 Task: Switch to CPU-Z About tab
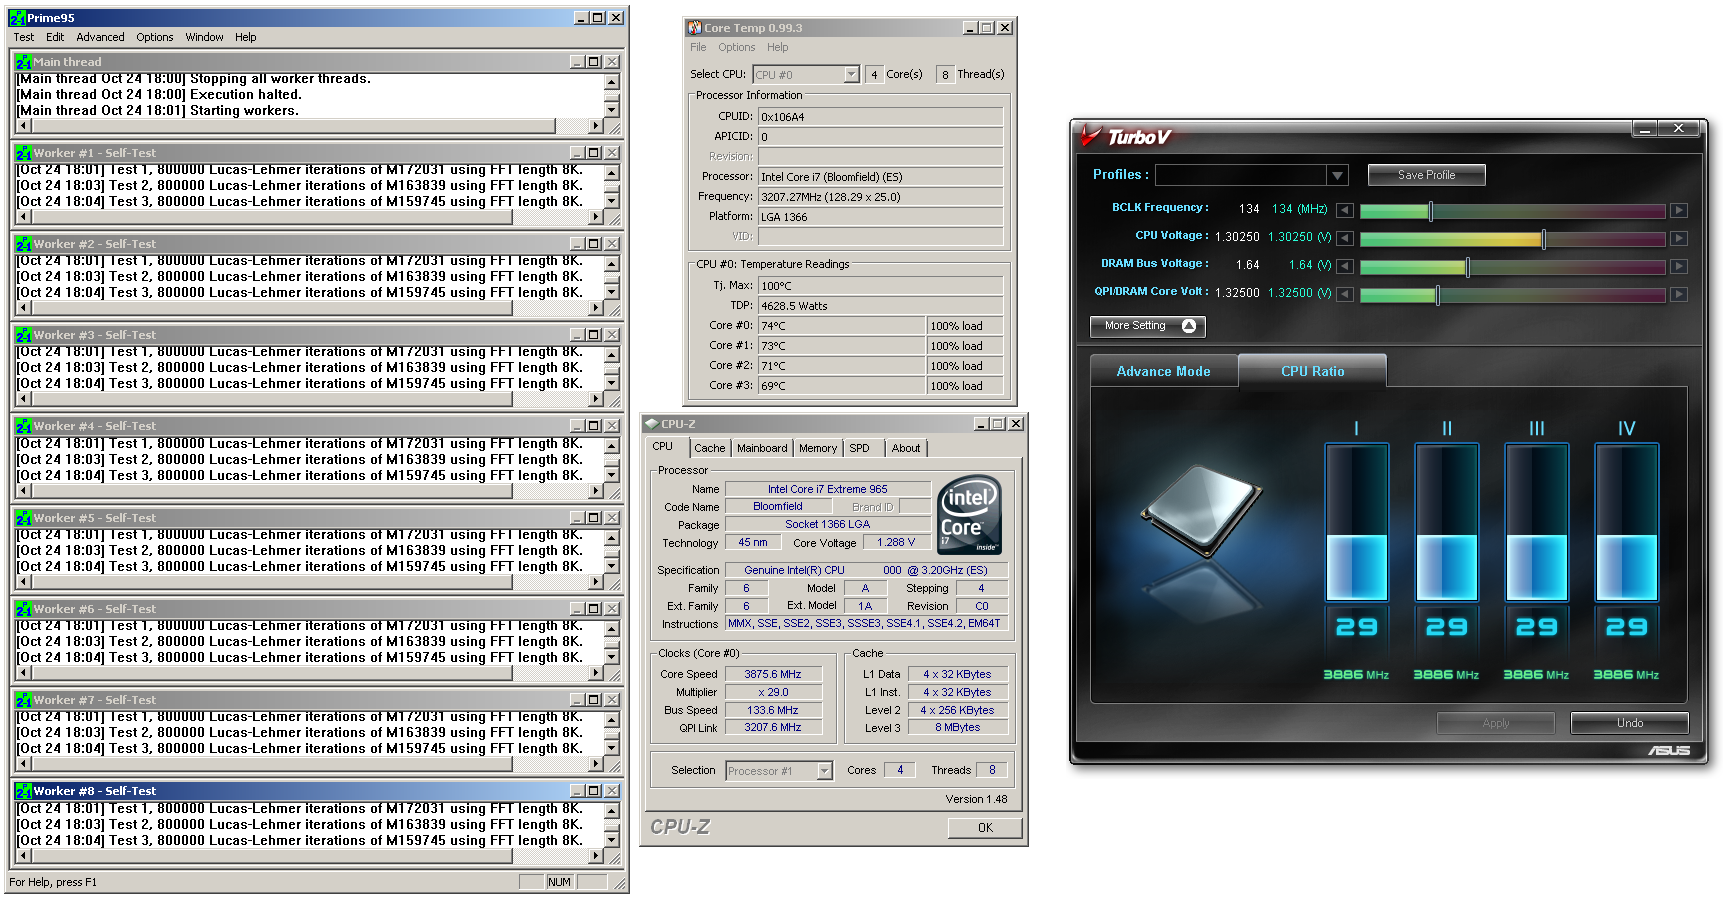(906, 448)
